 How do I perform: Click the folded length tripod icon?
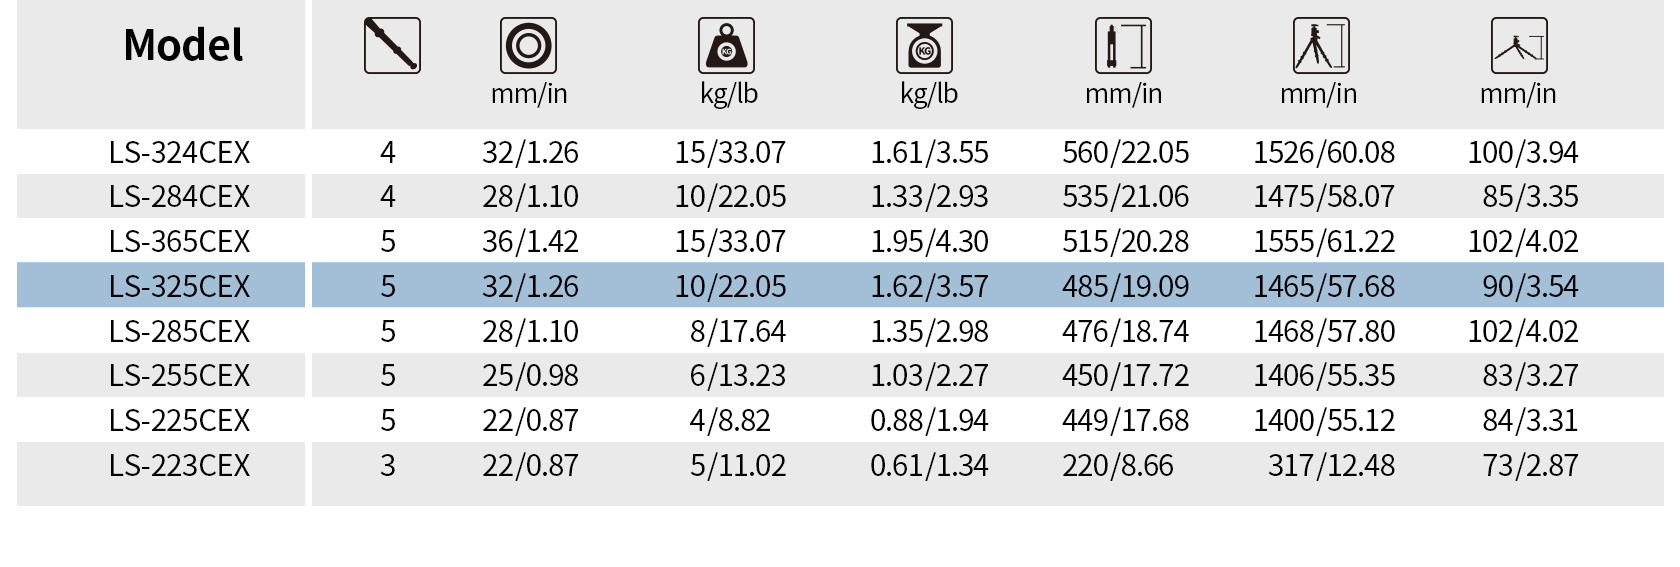point(1123,46)
